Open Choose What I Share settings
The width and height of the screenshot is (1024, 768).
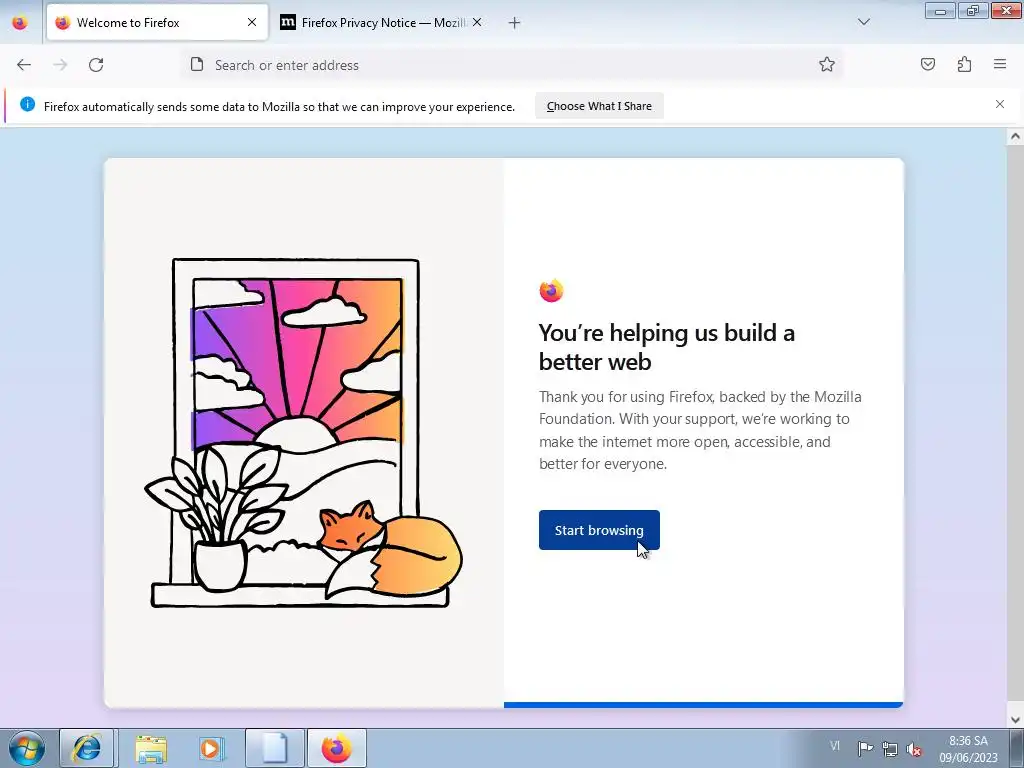(599, 106)
